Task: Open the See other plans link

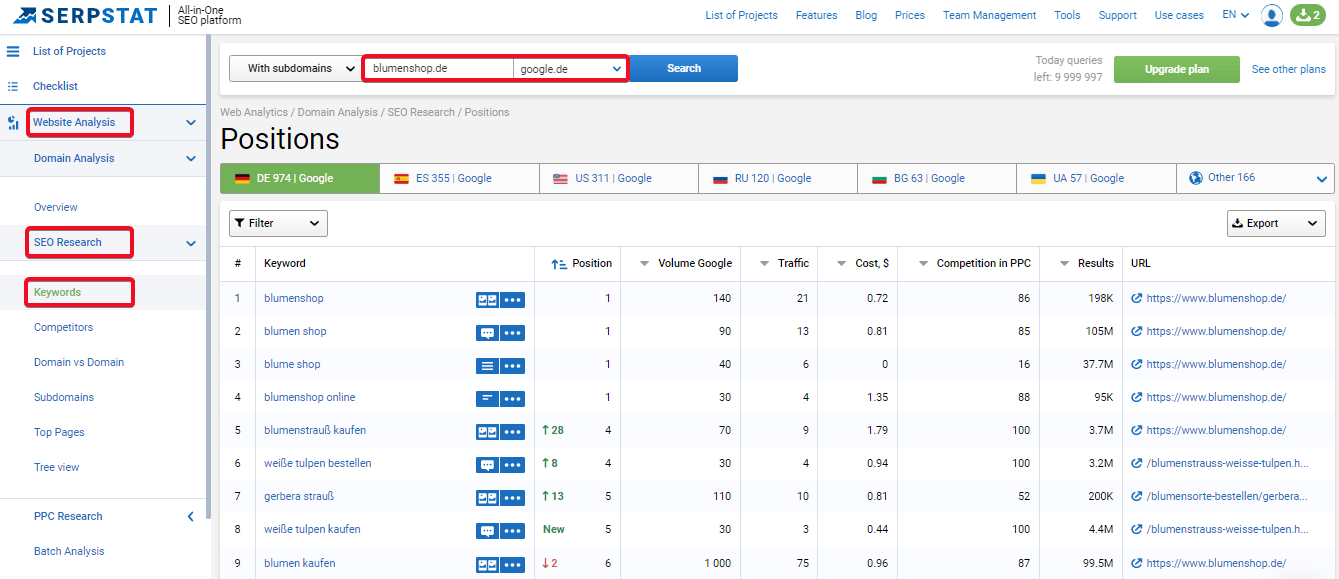Action: click(1289, 69)
